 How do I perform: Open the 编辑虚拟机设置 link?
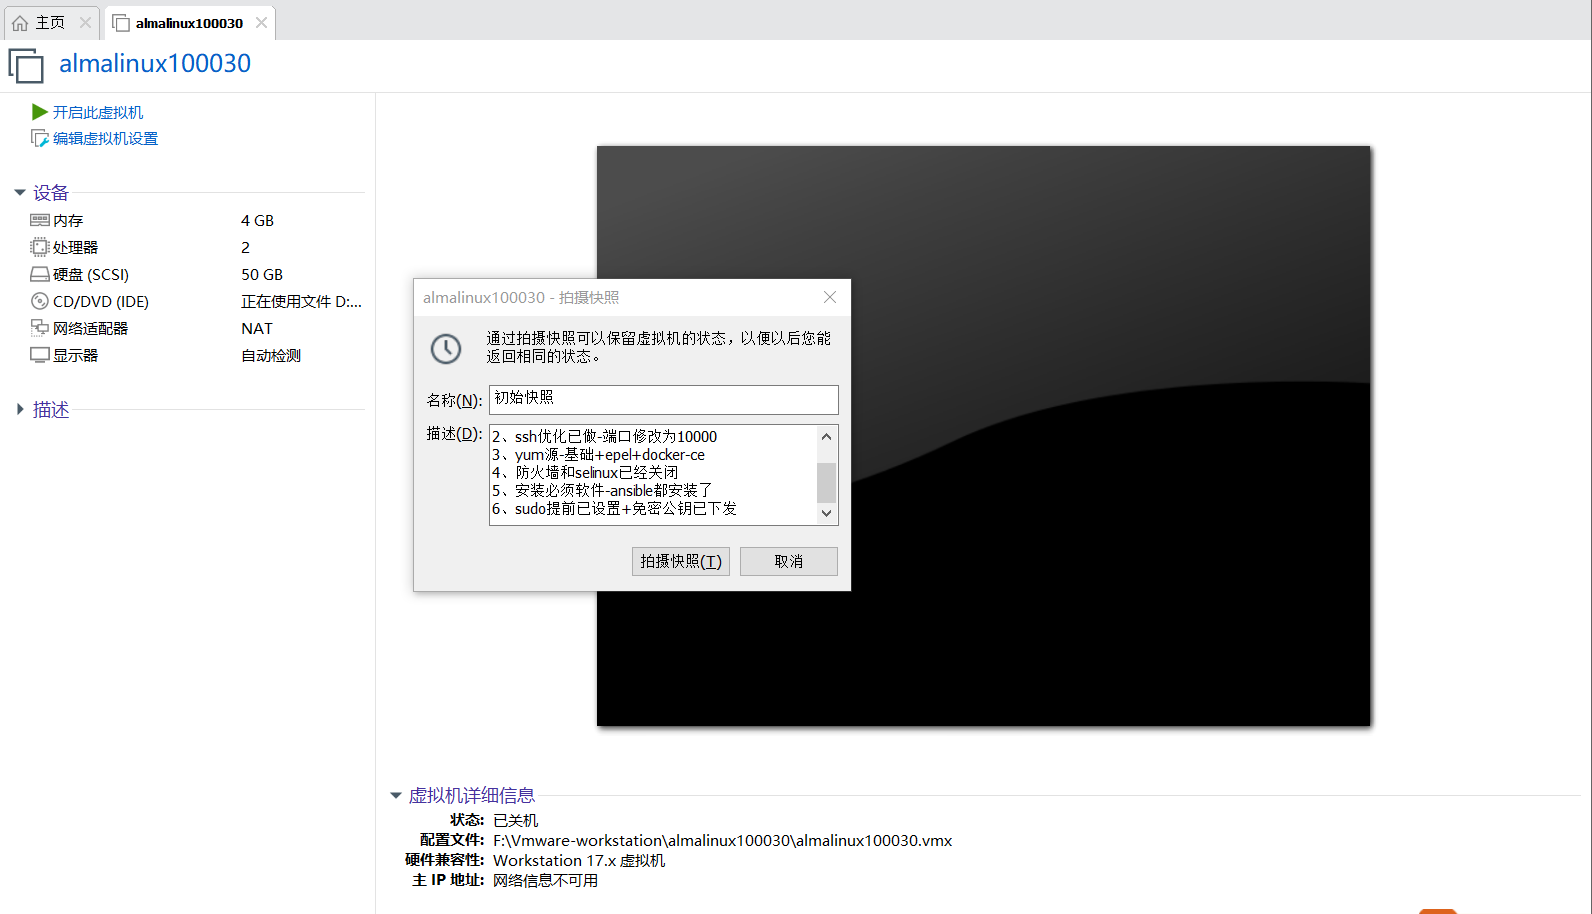pyautogui.click(x=106, y=139)
